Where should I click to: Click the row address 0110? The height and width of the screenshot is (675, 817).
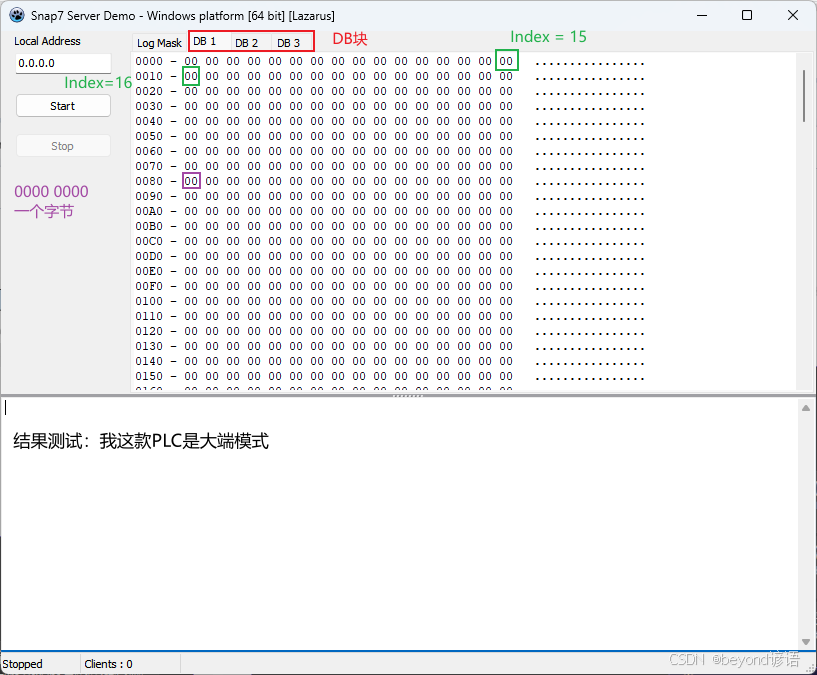pos(149,316)
